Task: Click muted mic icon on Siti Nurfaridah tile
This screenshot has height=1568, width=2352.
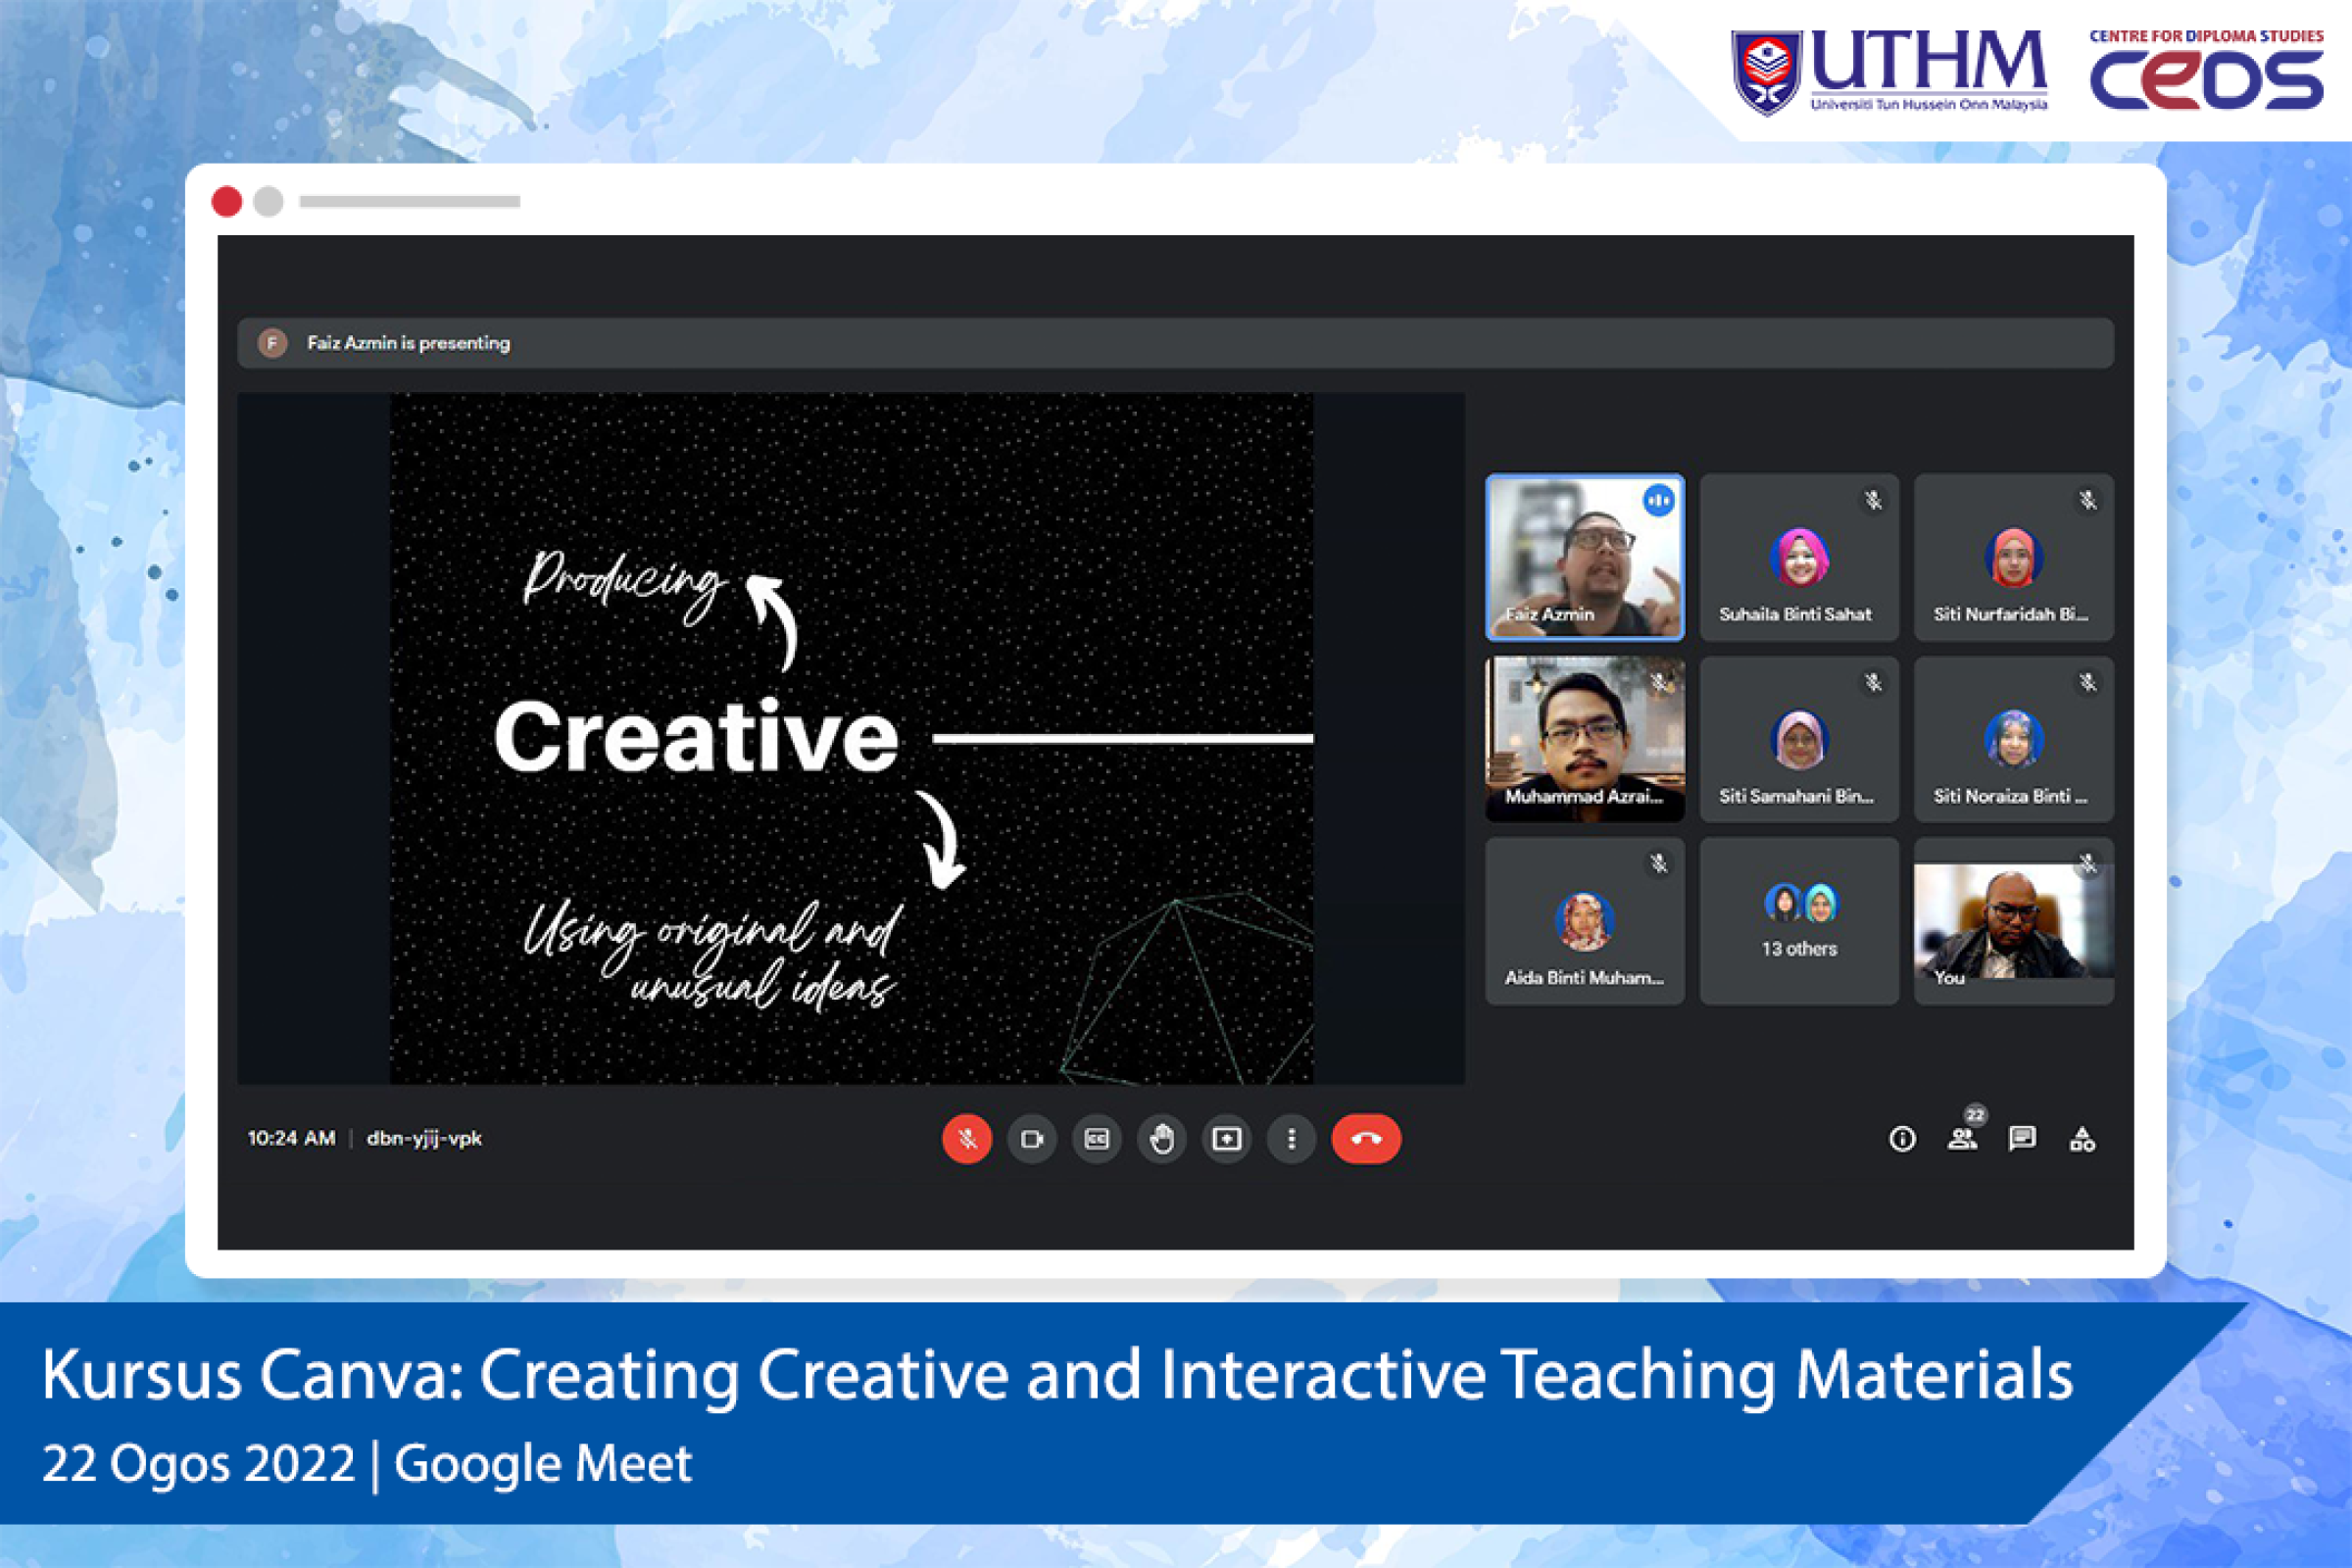Action: 2087,500
